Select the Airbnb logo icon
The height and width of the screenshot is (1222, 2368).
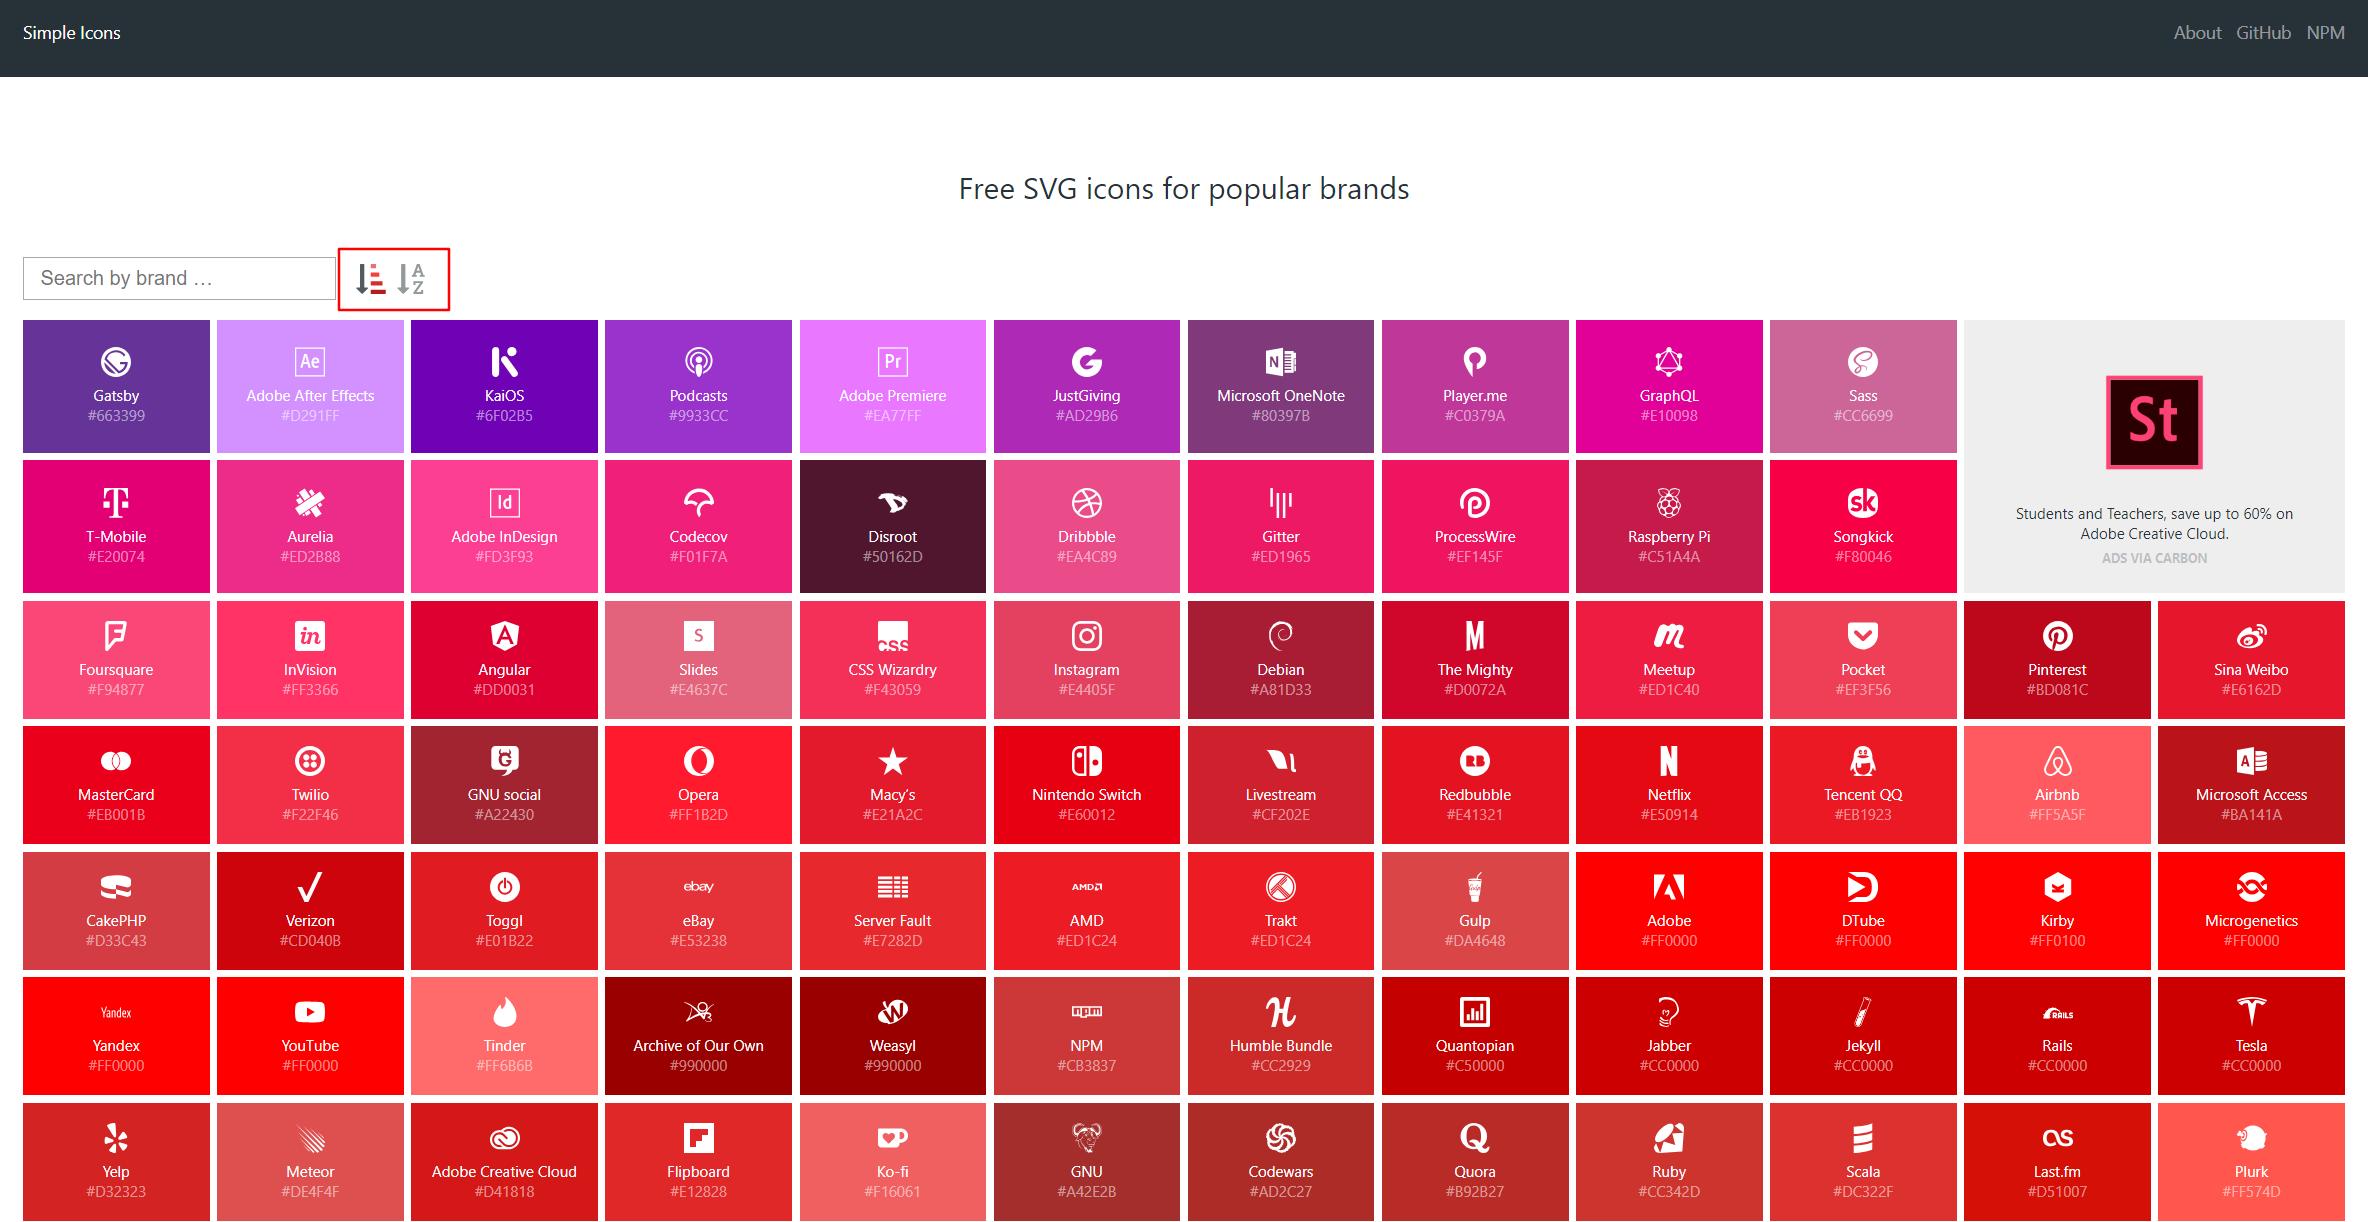point(2056,762)
